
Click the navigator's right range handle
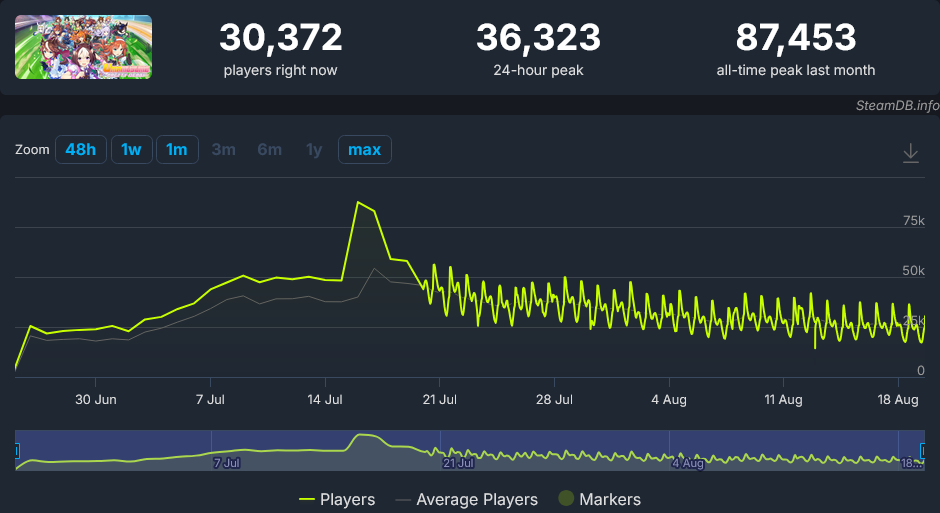(923, 451)
